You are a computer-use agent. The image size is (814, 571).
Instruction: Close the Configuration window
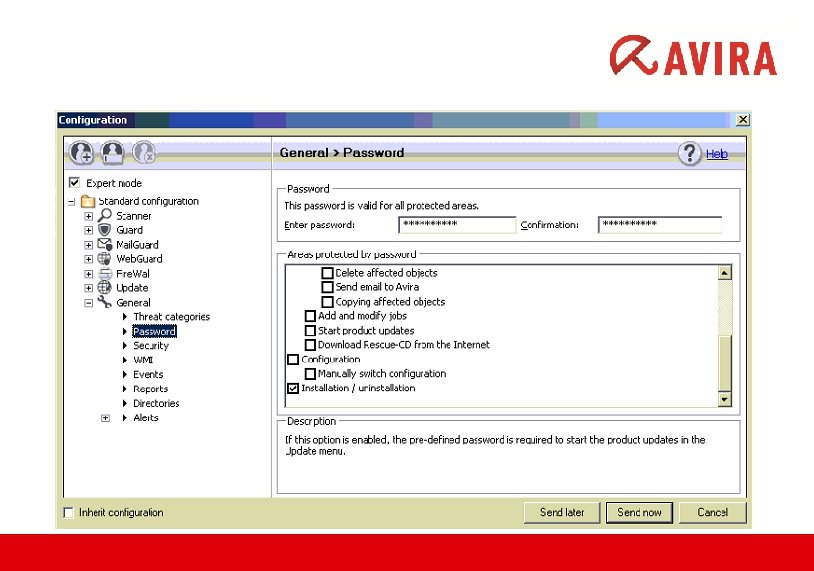tap(743, 120)
